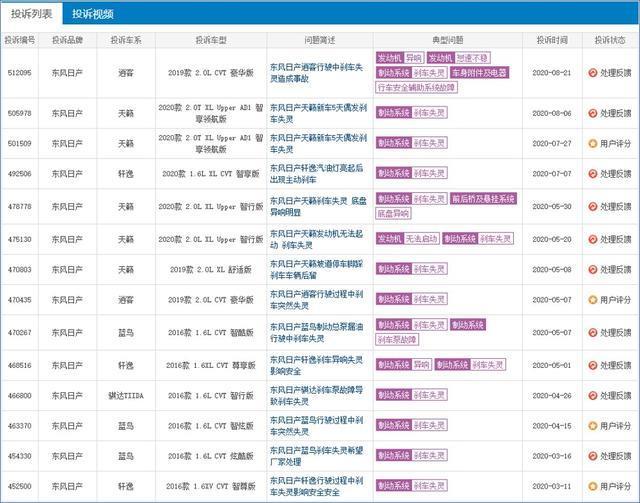
Task: Click the 发动机 怠速不稳 tag
Action: [x=459, y=58]
